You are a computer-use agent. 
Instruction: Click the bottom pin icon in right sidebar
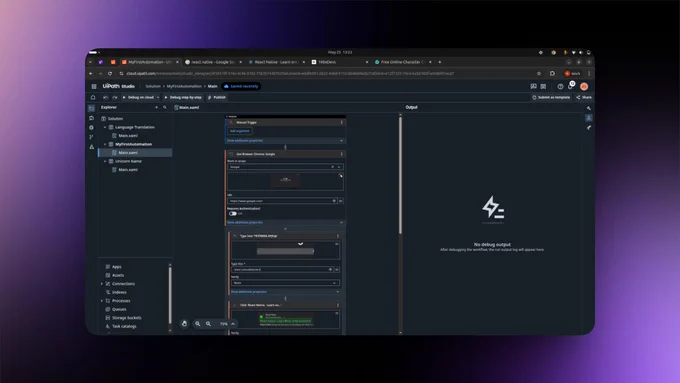click(x=589, y=128)
